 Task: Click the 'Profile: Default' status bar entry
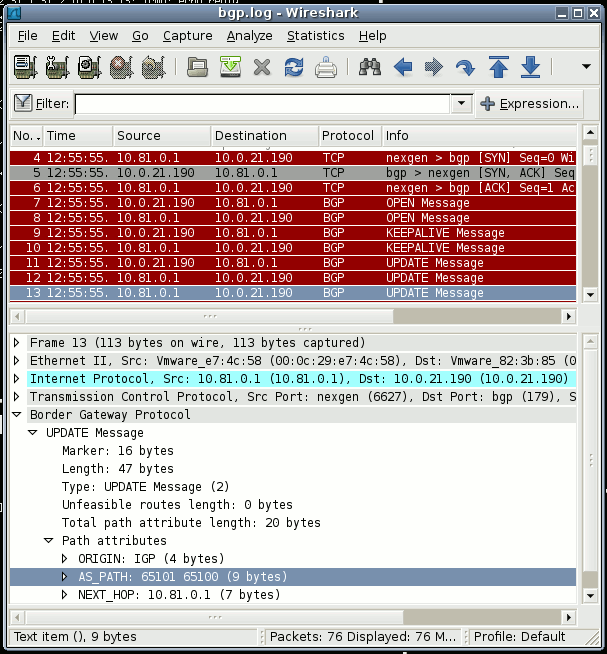pyautogui.click(x=519, y=636)
